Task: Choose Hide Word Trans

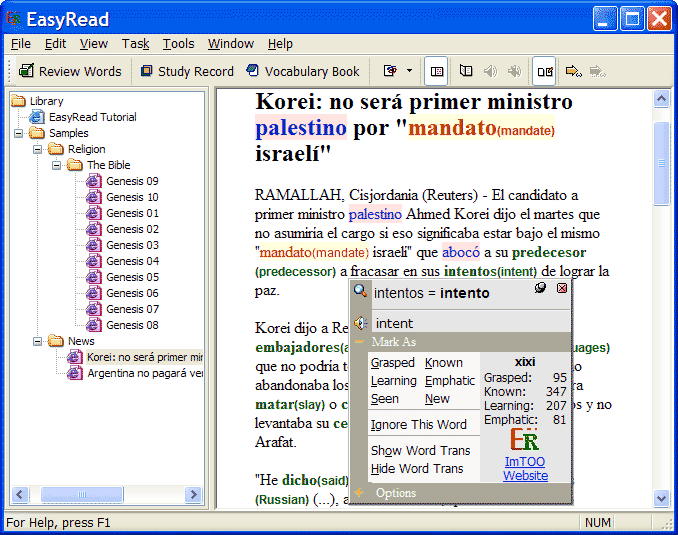Action: (417, 469)
